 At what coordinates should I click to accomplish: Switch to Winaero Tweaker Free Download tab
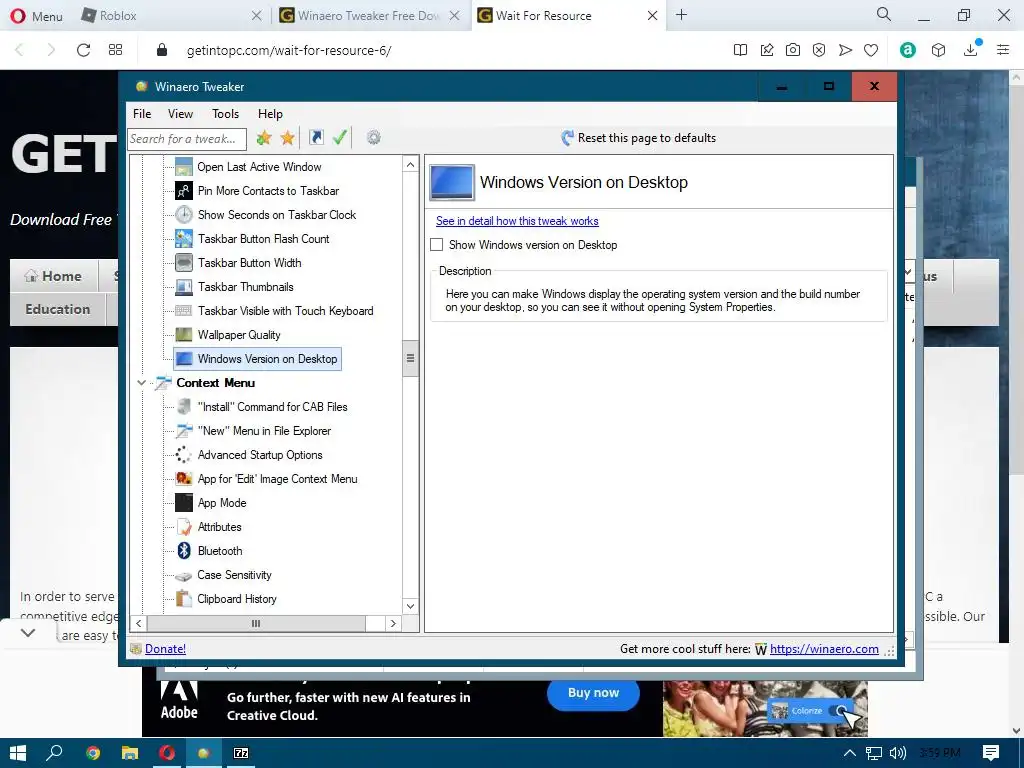click(369, 16)
